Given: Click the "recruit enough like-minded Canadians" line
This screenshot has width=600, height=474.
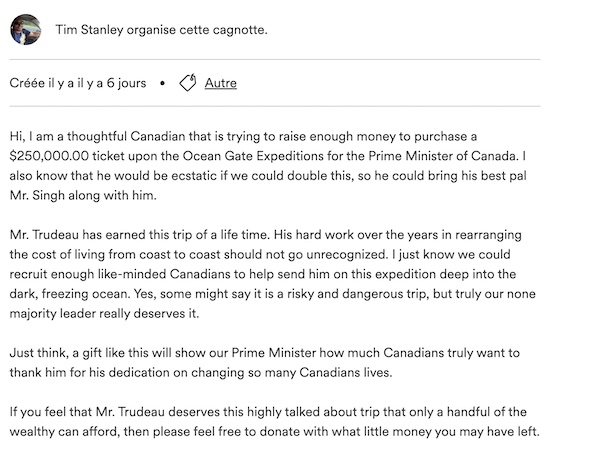Looking at the screenshot, I should click(263, 274).
